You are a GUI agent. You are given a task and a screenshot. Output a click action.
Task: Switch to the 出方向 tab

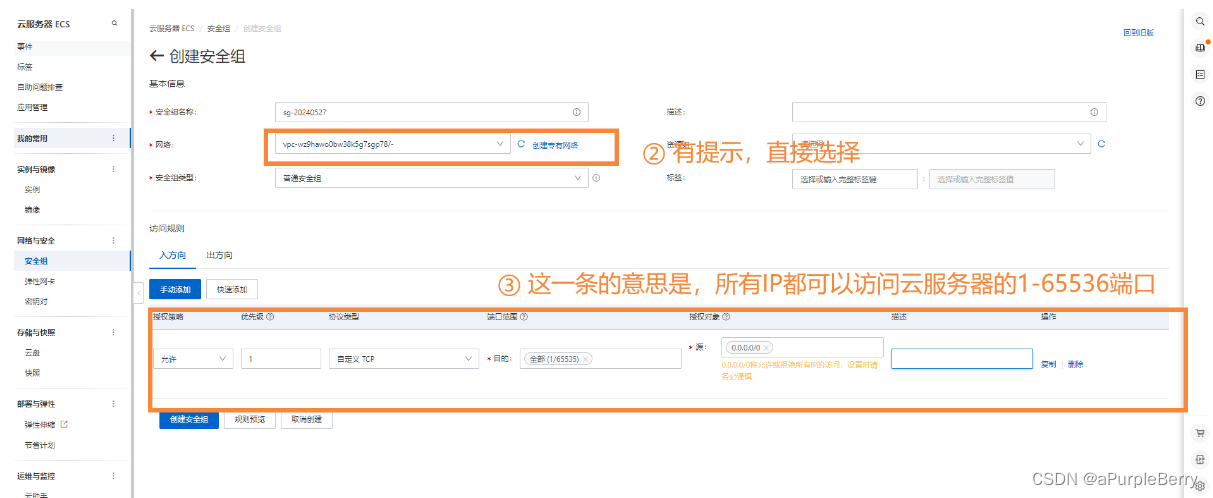pyautogui.click(x=219, y=256)
